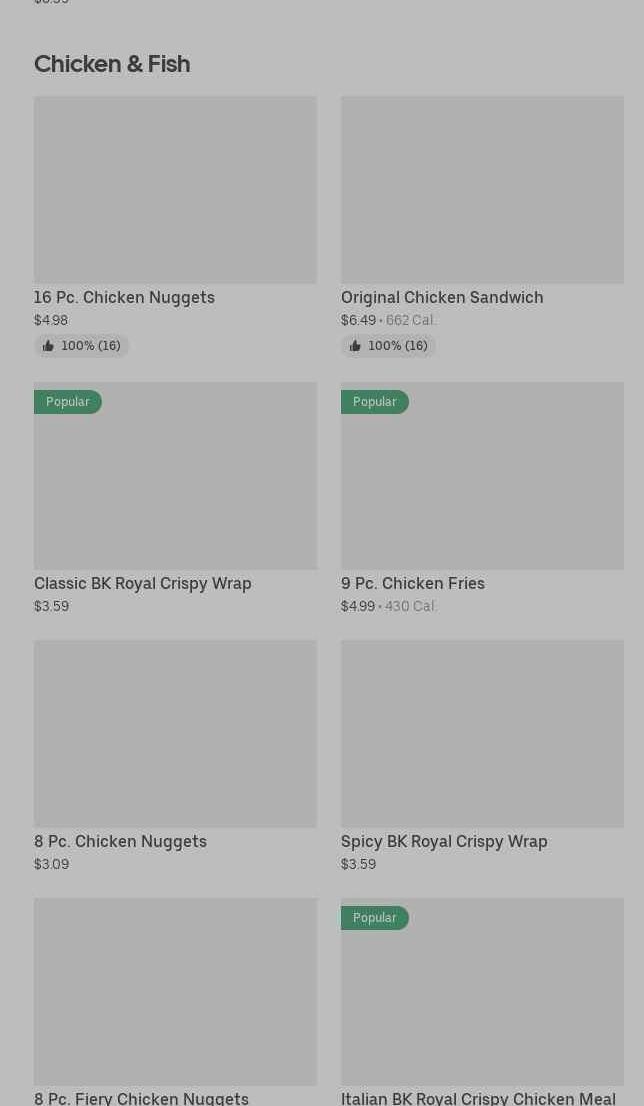Select the Classic BK Royal Crispy Wrap image
The image size is (644, 1106).
tap(175, 476)
